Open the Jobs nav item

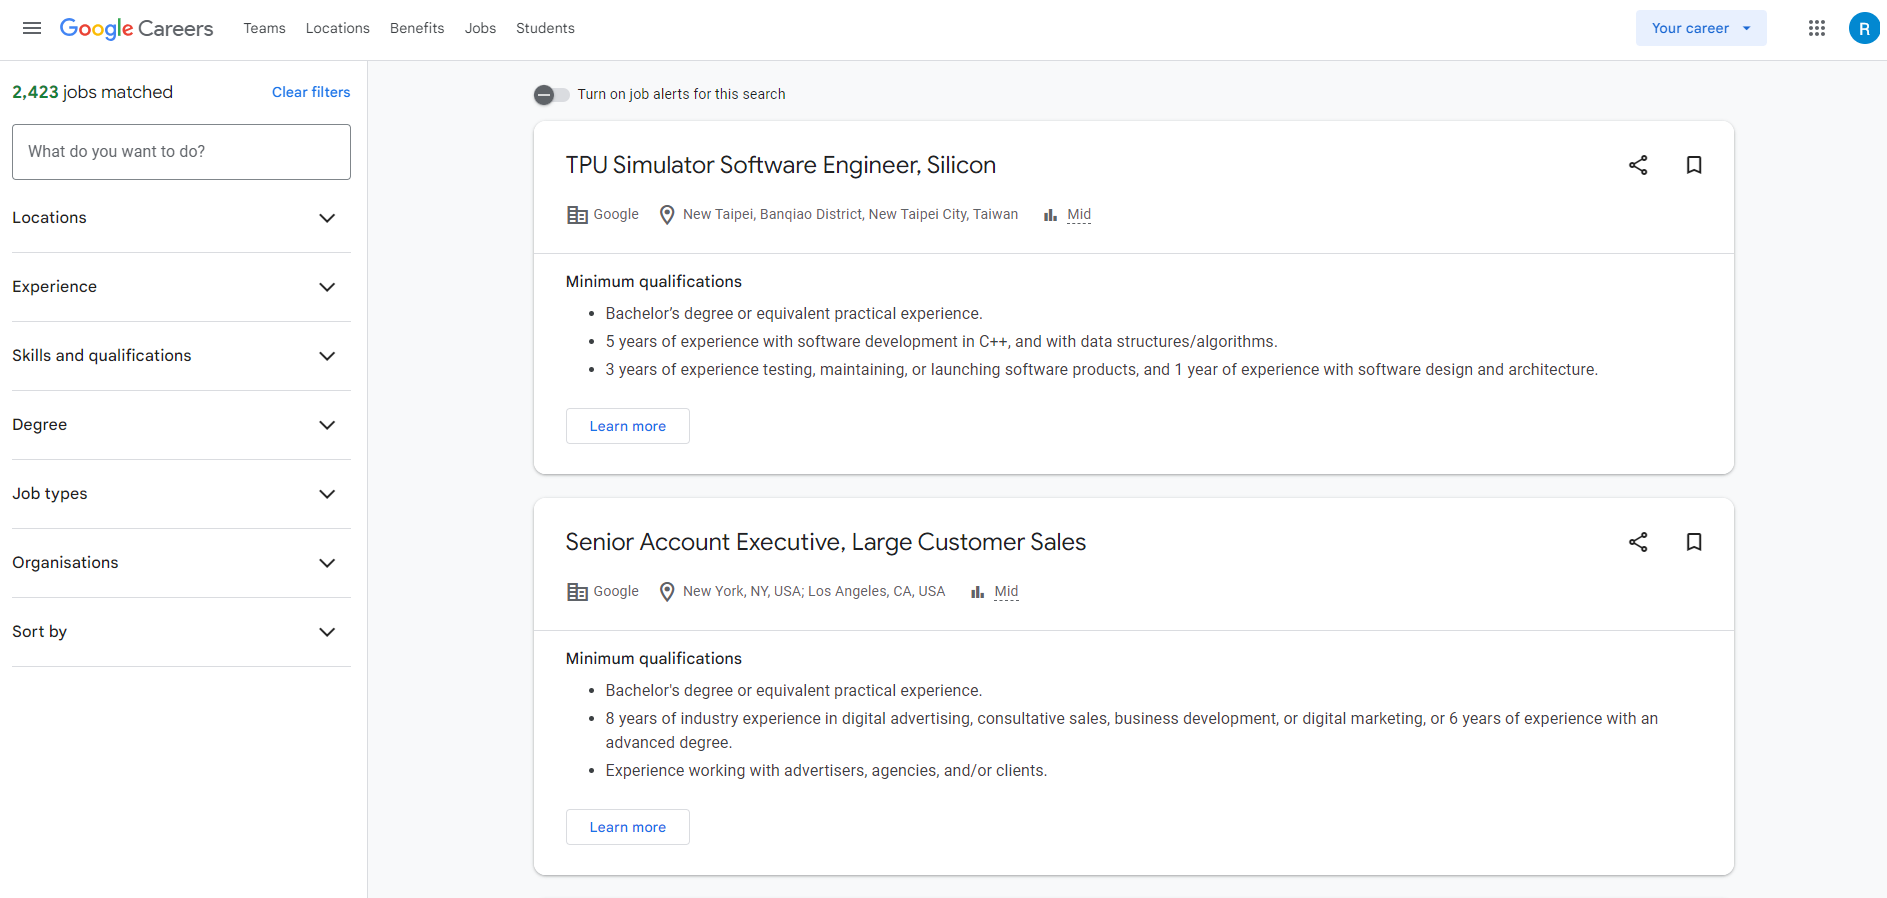coord(480,28)
